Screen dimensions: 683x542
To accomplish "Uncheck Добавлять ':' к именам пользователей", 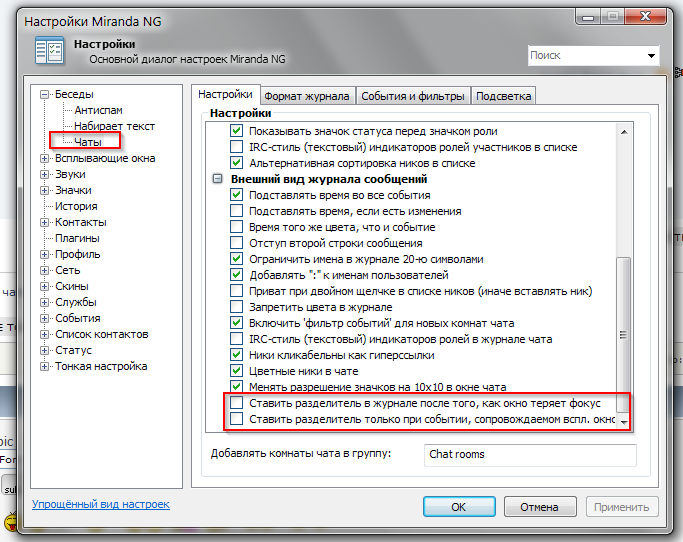I will click(237, 275).
